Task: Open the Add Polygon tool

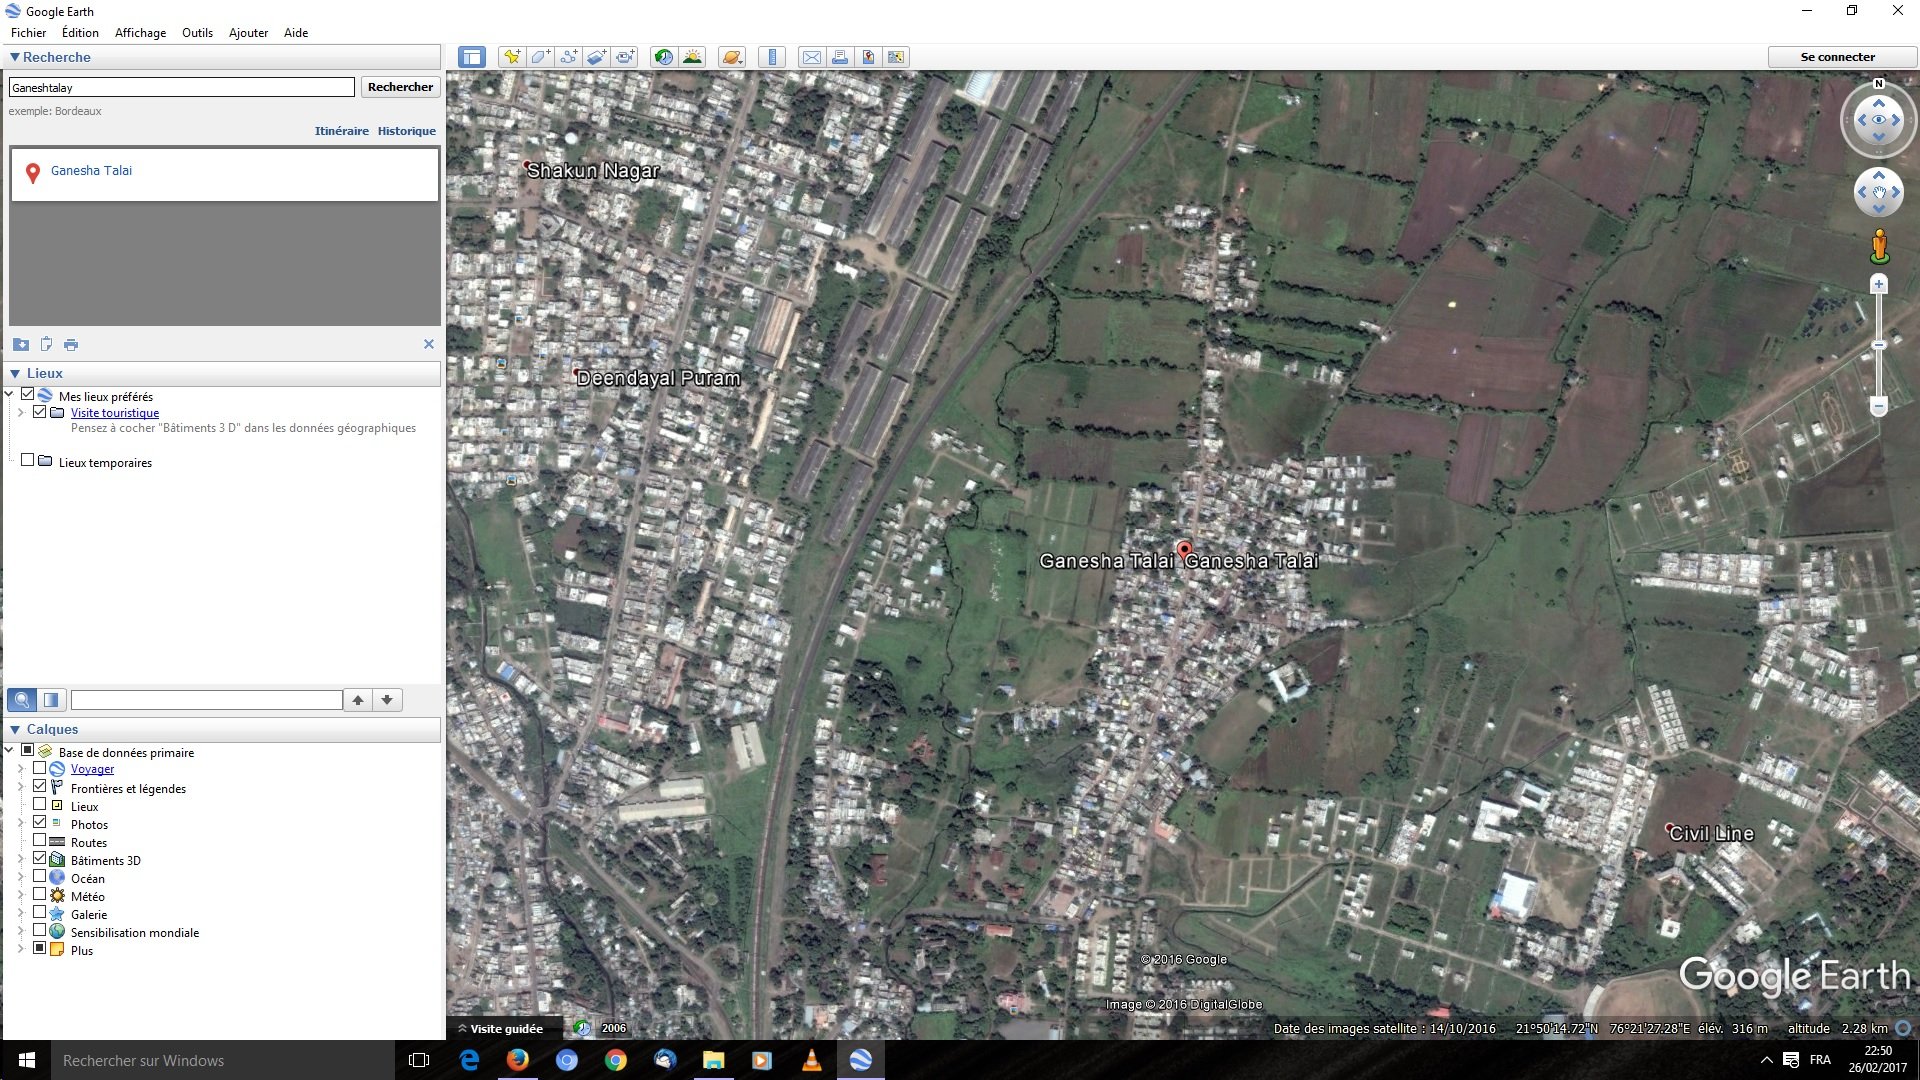Action: [x=540, y=57]
